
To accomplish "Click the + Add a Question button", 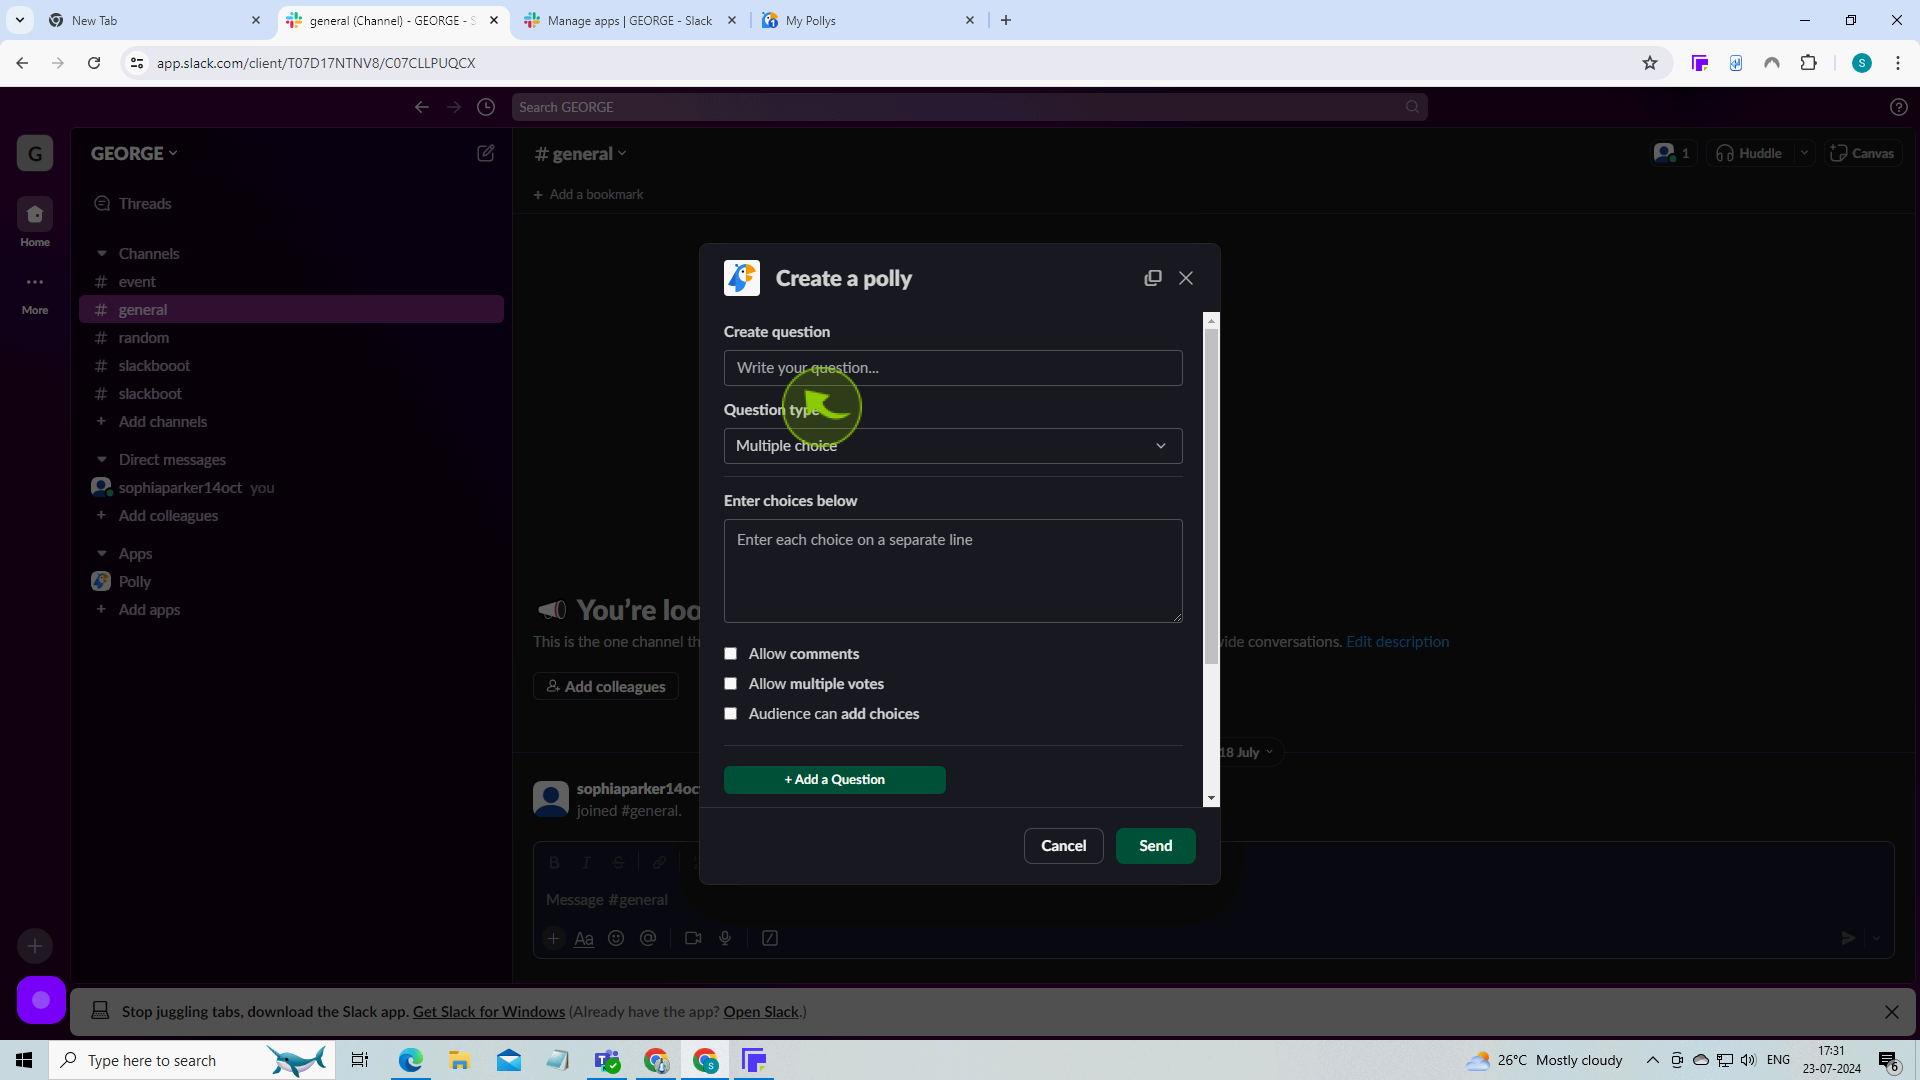I will 835,780.
